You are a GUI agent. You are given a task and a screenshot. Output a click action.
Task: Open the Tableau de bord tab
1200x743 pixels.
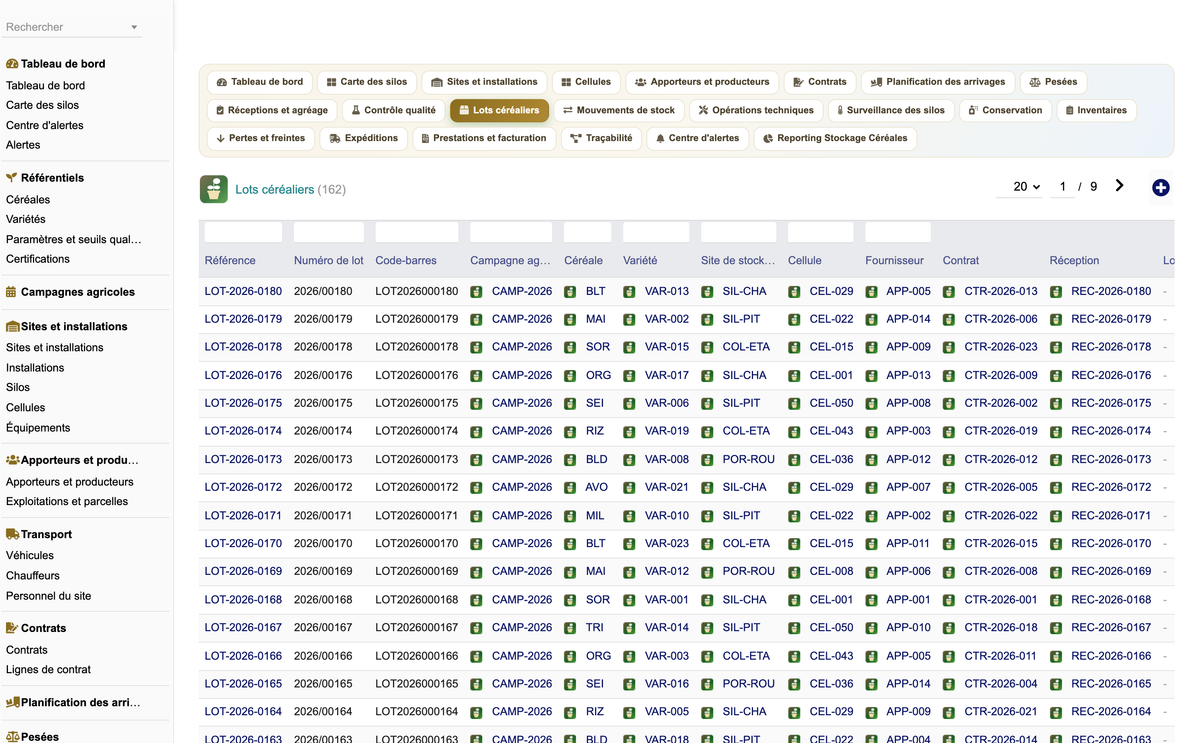point(260,82)
